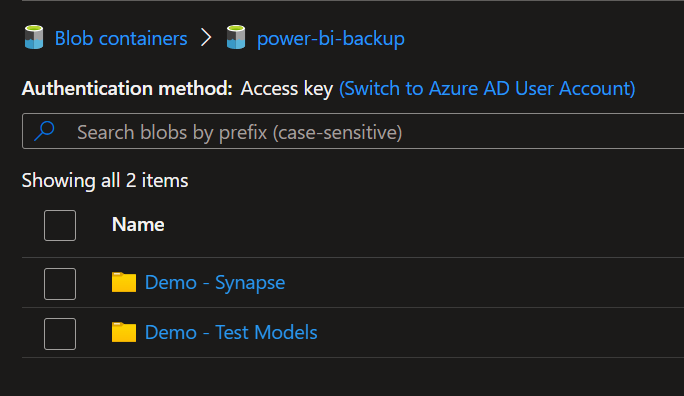Click the Access key authentication value
The image size is (684, 396).
[x=287, y=89]
